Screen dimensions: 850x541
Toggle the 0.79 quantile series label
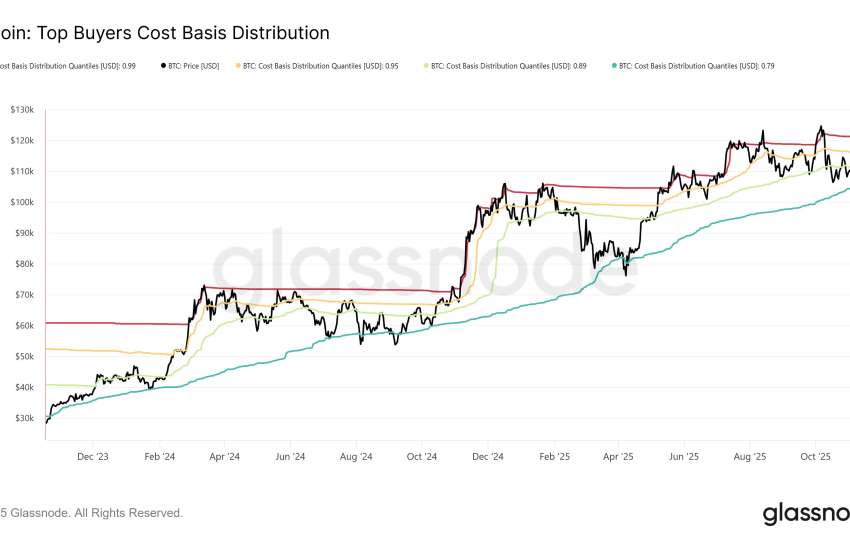(x=697, y=66)
